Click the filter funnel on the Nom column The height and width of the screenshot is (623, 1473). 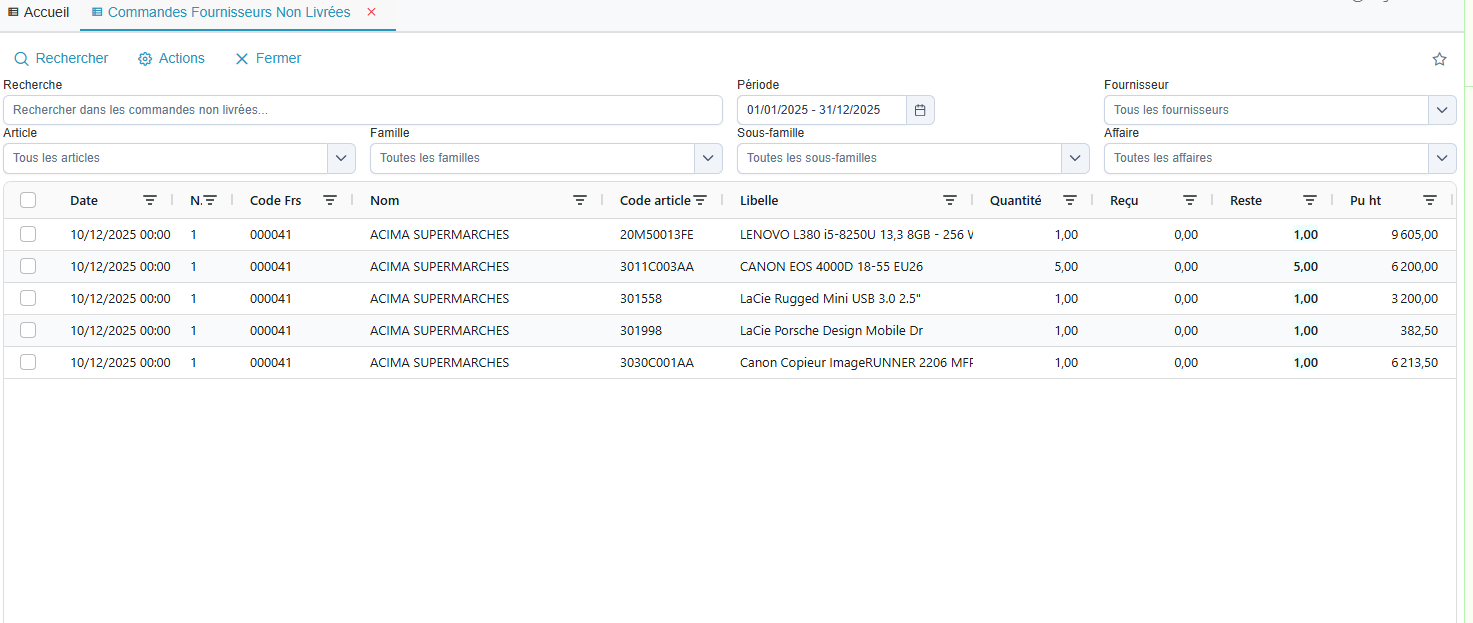580,200
